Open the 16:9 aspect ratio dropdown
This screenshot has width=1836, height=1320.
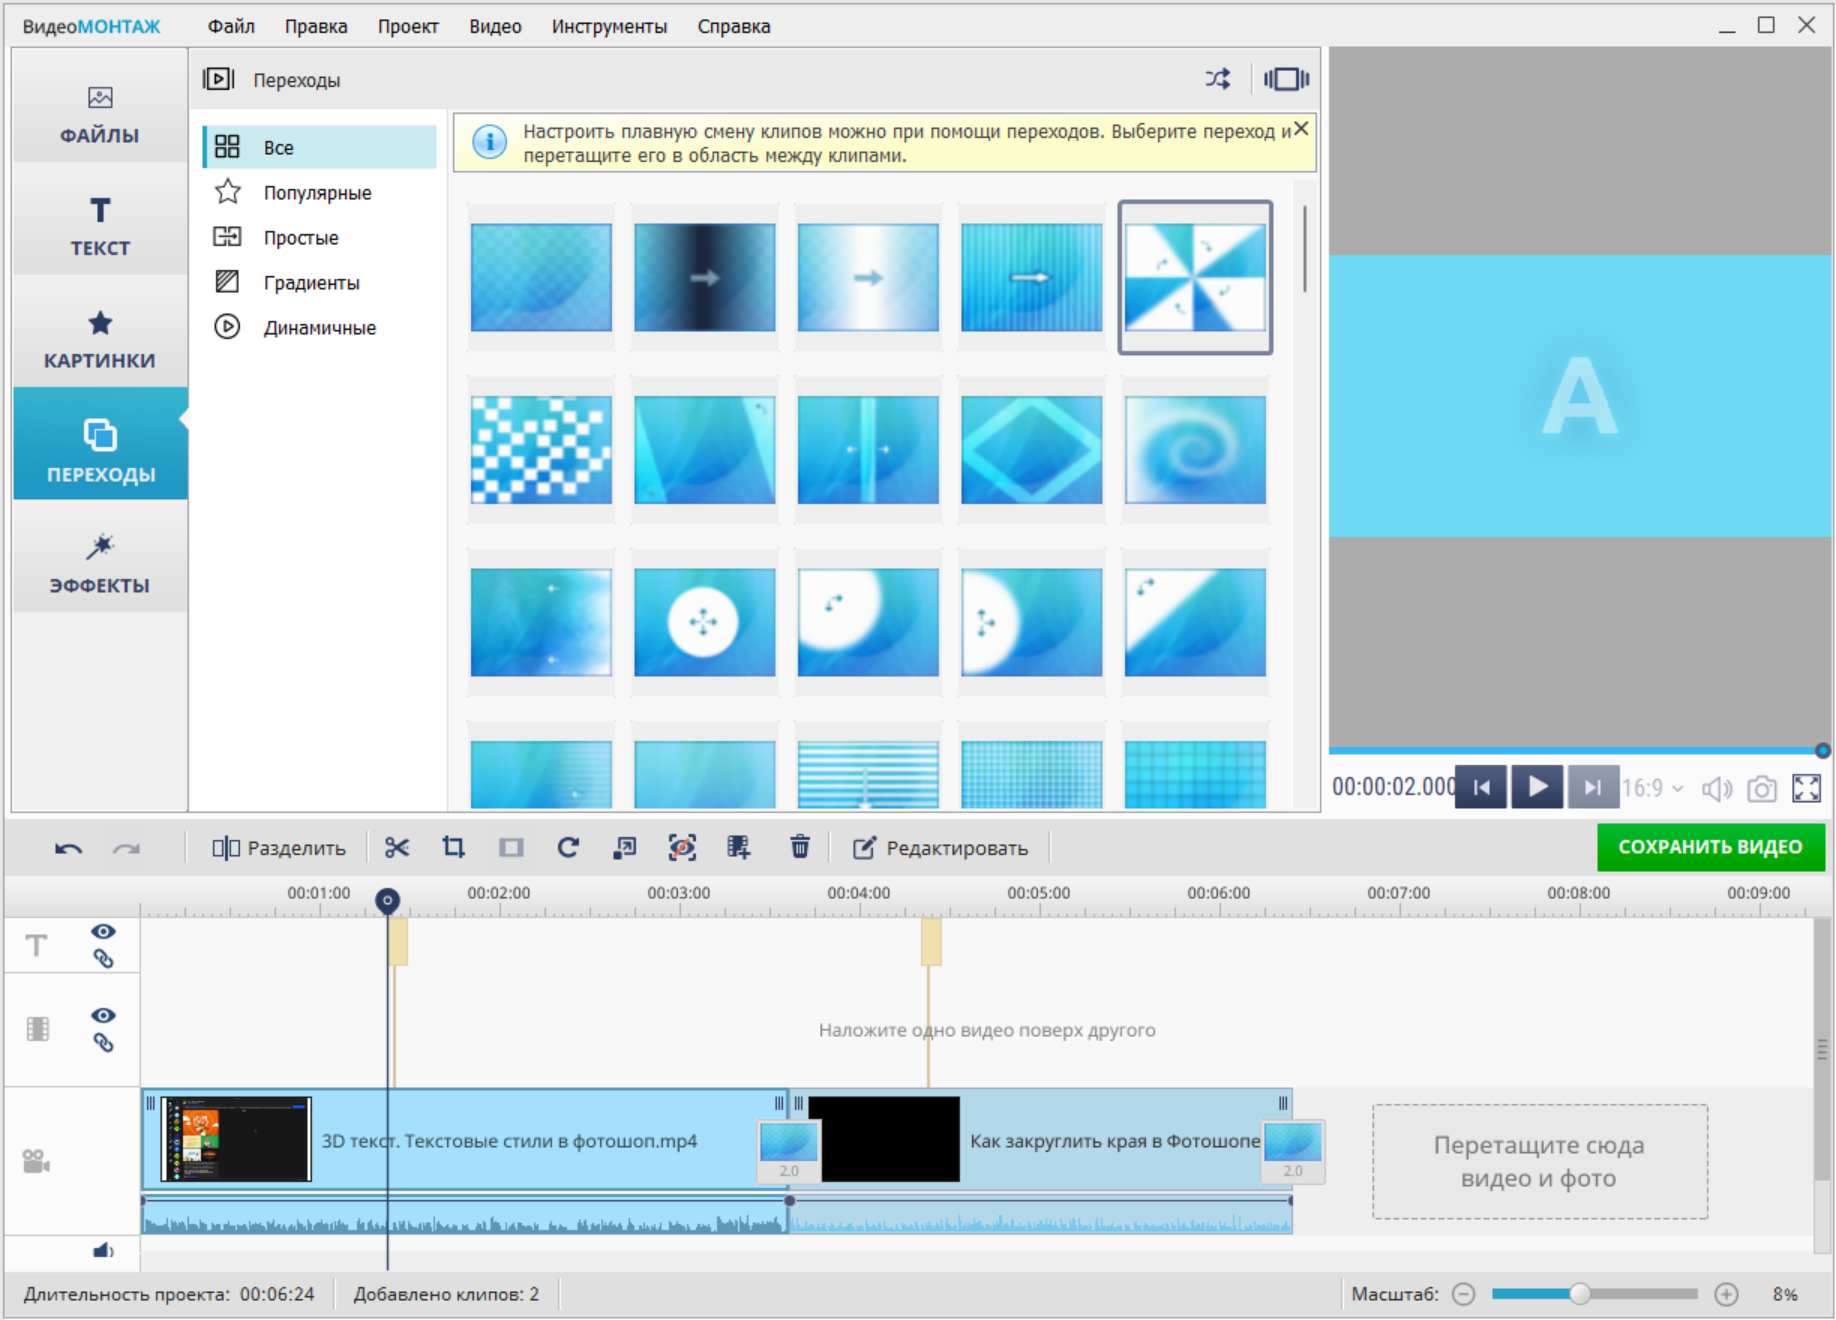[x=1652, y=789]
